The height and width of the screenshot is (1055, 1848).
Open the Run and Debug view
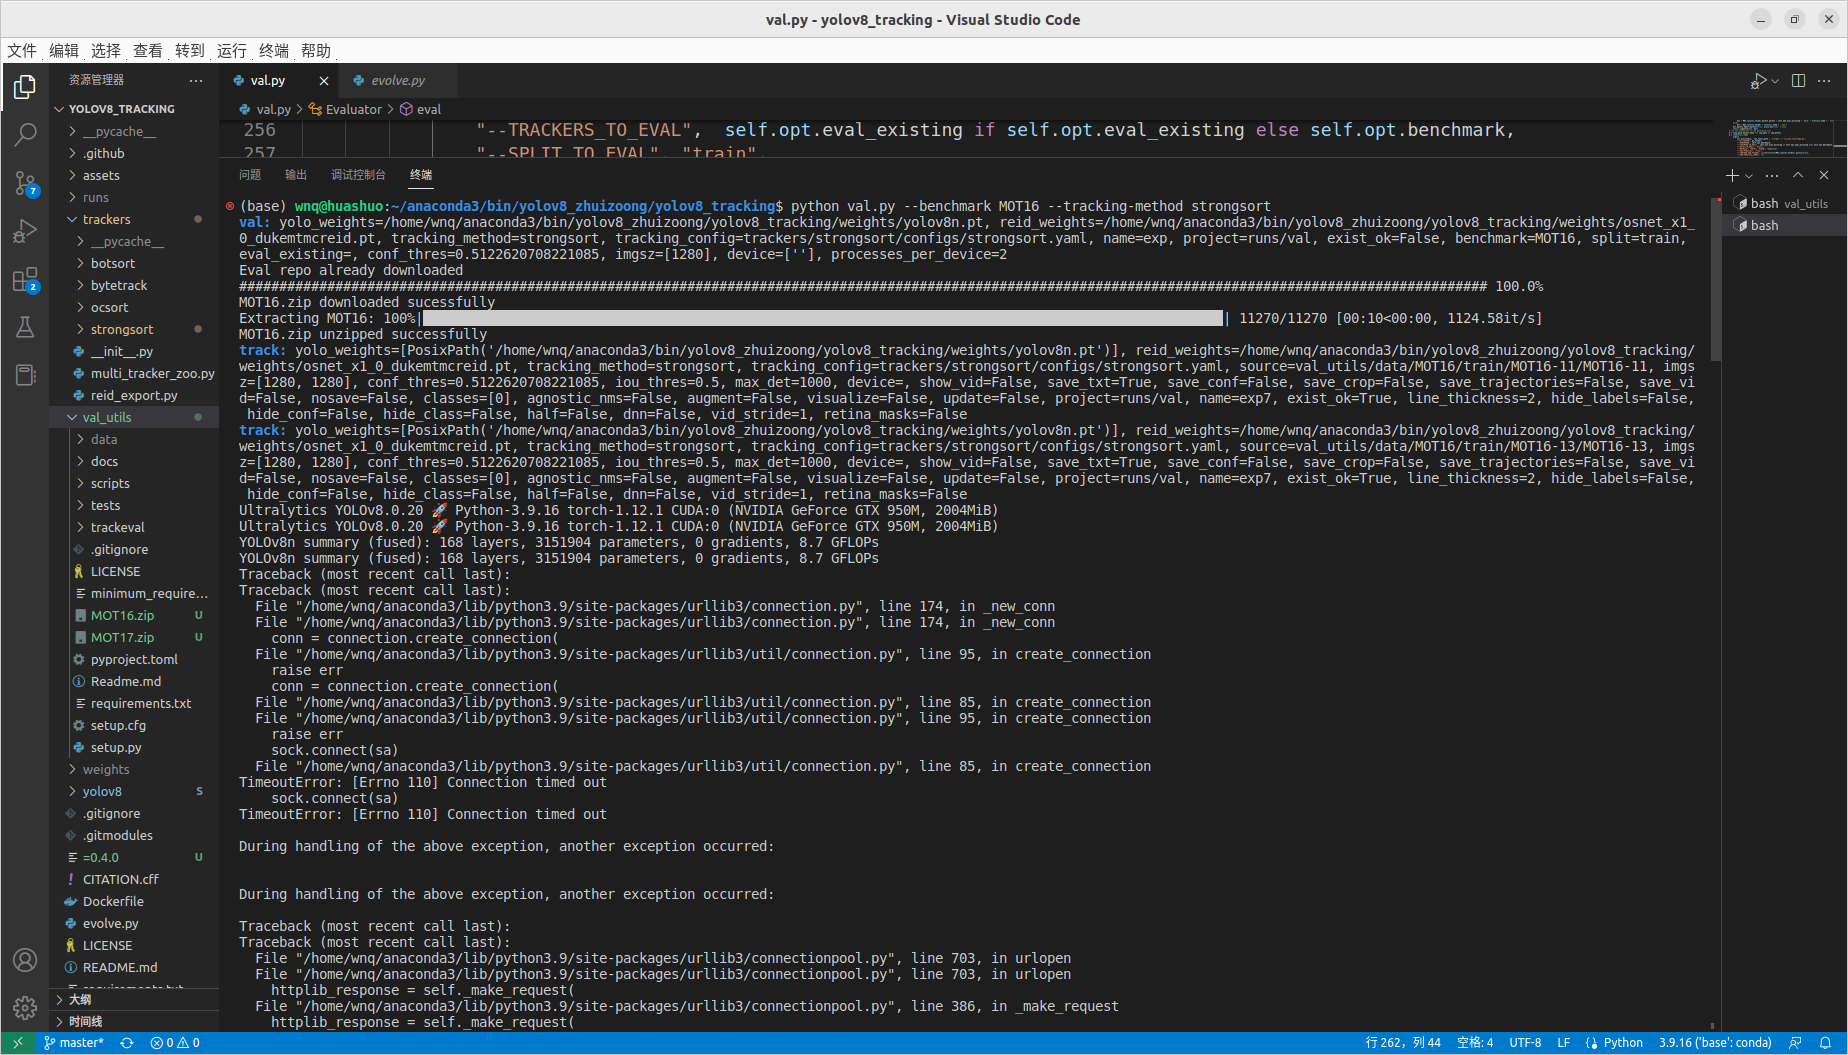click(25, 231)
